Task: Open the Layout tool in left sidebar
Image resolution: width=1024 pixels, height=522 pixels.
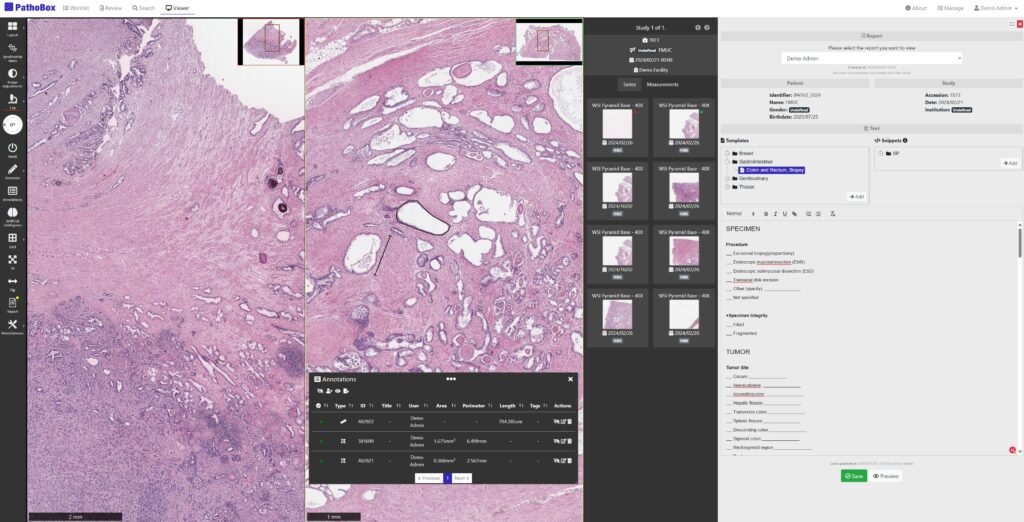Action: (12, 28)
